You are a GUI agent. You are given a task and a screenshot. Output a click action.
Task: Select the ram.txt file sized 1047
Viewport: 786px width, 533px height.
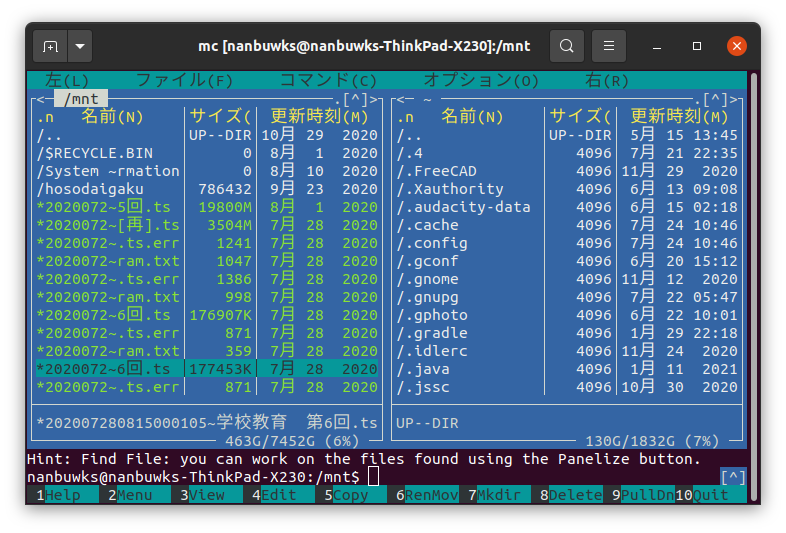[207, 261]
